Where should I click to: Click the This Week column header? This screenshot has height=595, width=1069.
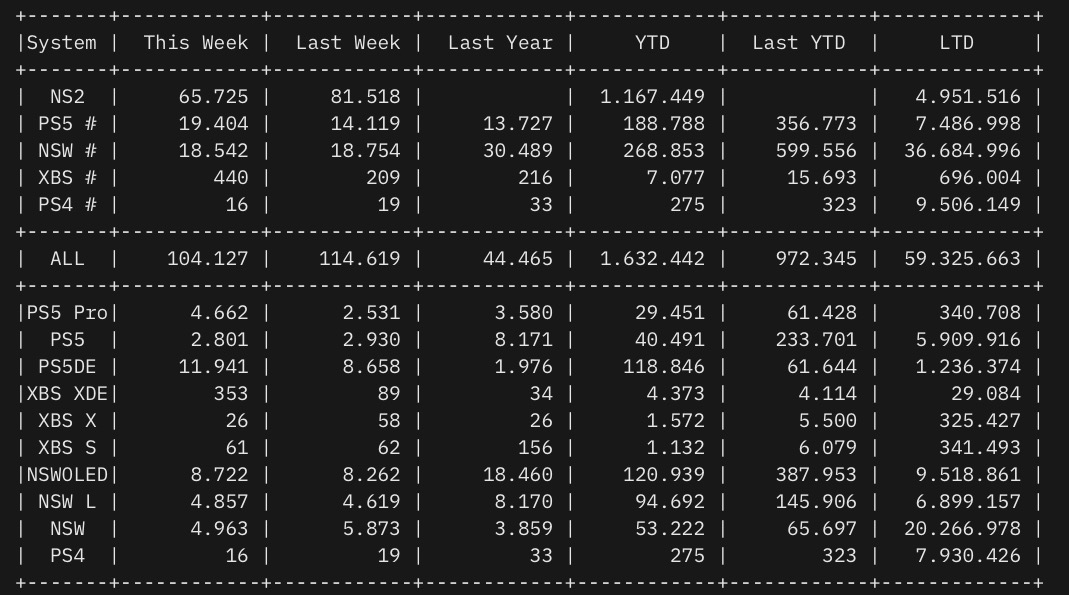196,43
